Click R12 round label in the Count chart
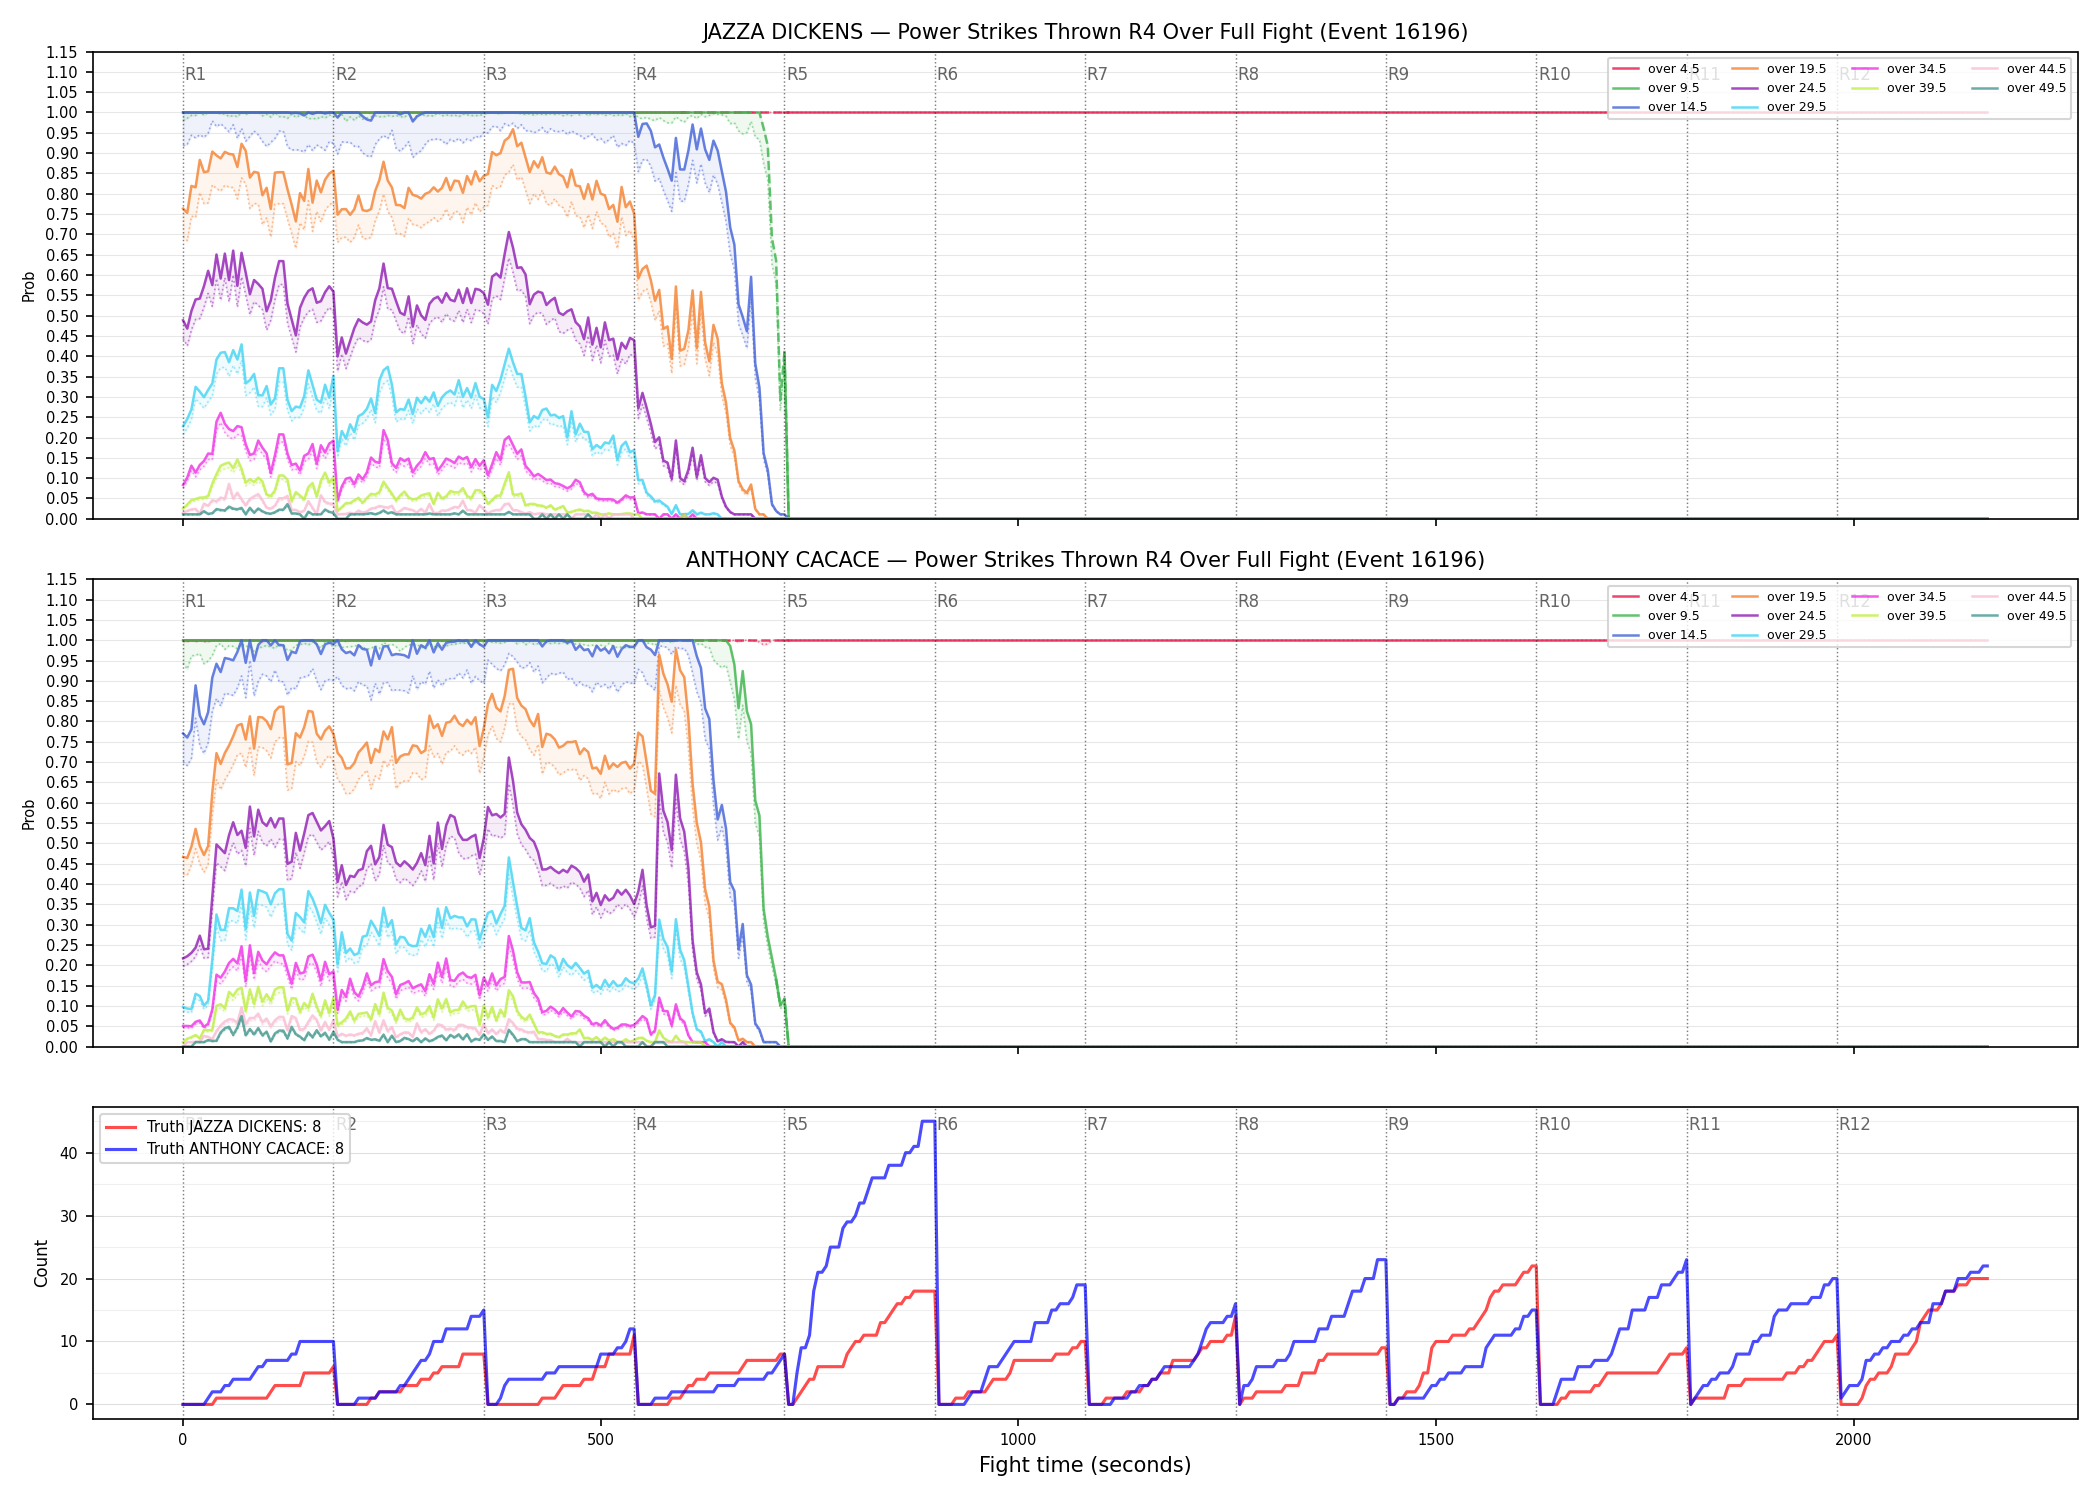2100x1500 pixels. [x=1855, y=1124]
